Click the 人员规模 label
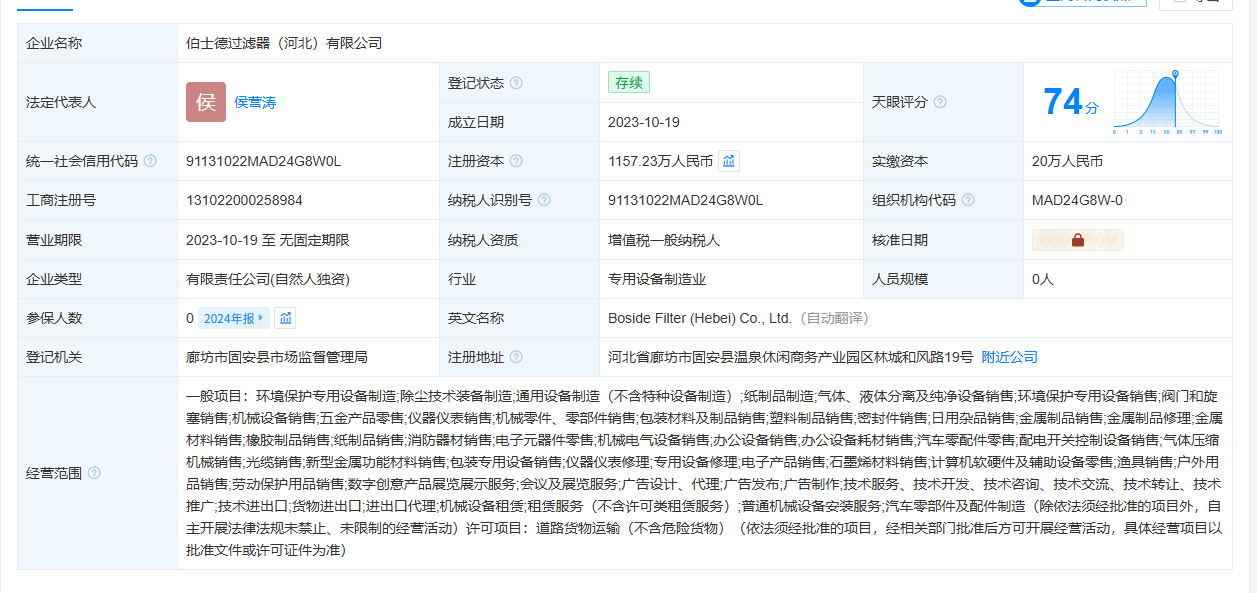The height and width of the screenshot is (593, 1257). click(x=900, y=279)
